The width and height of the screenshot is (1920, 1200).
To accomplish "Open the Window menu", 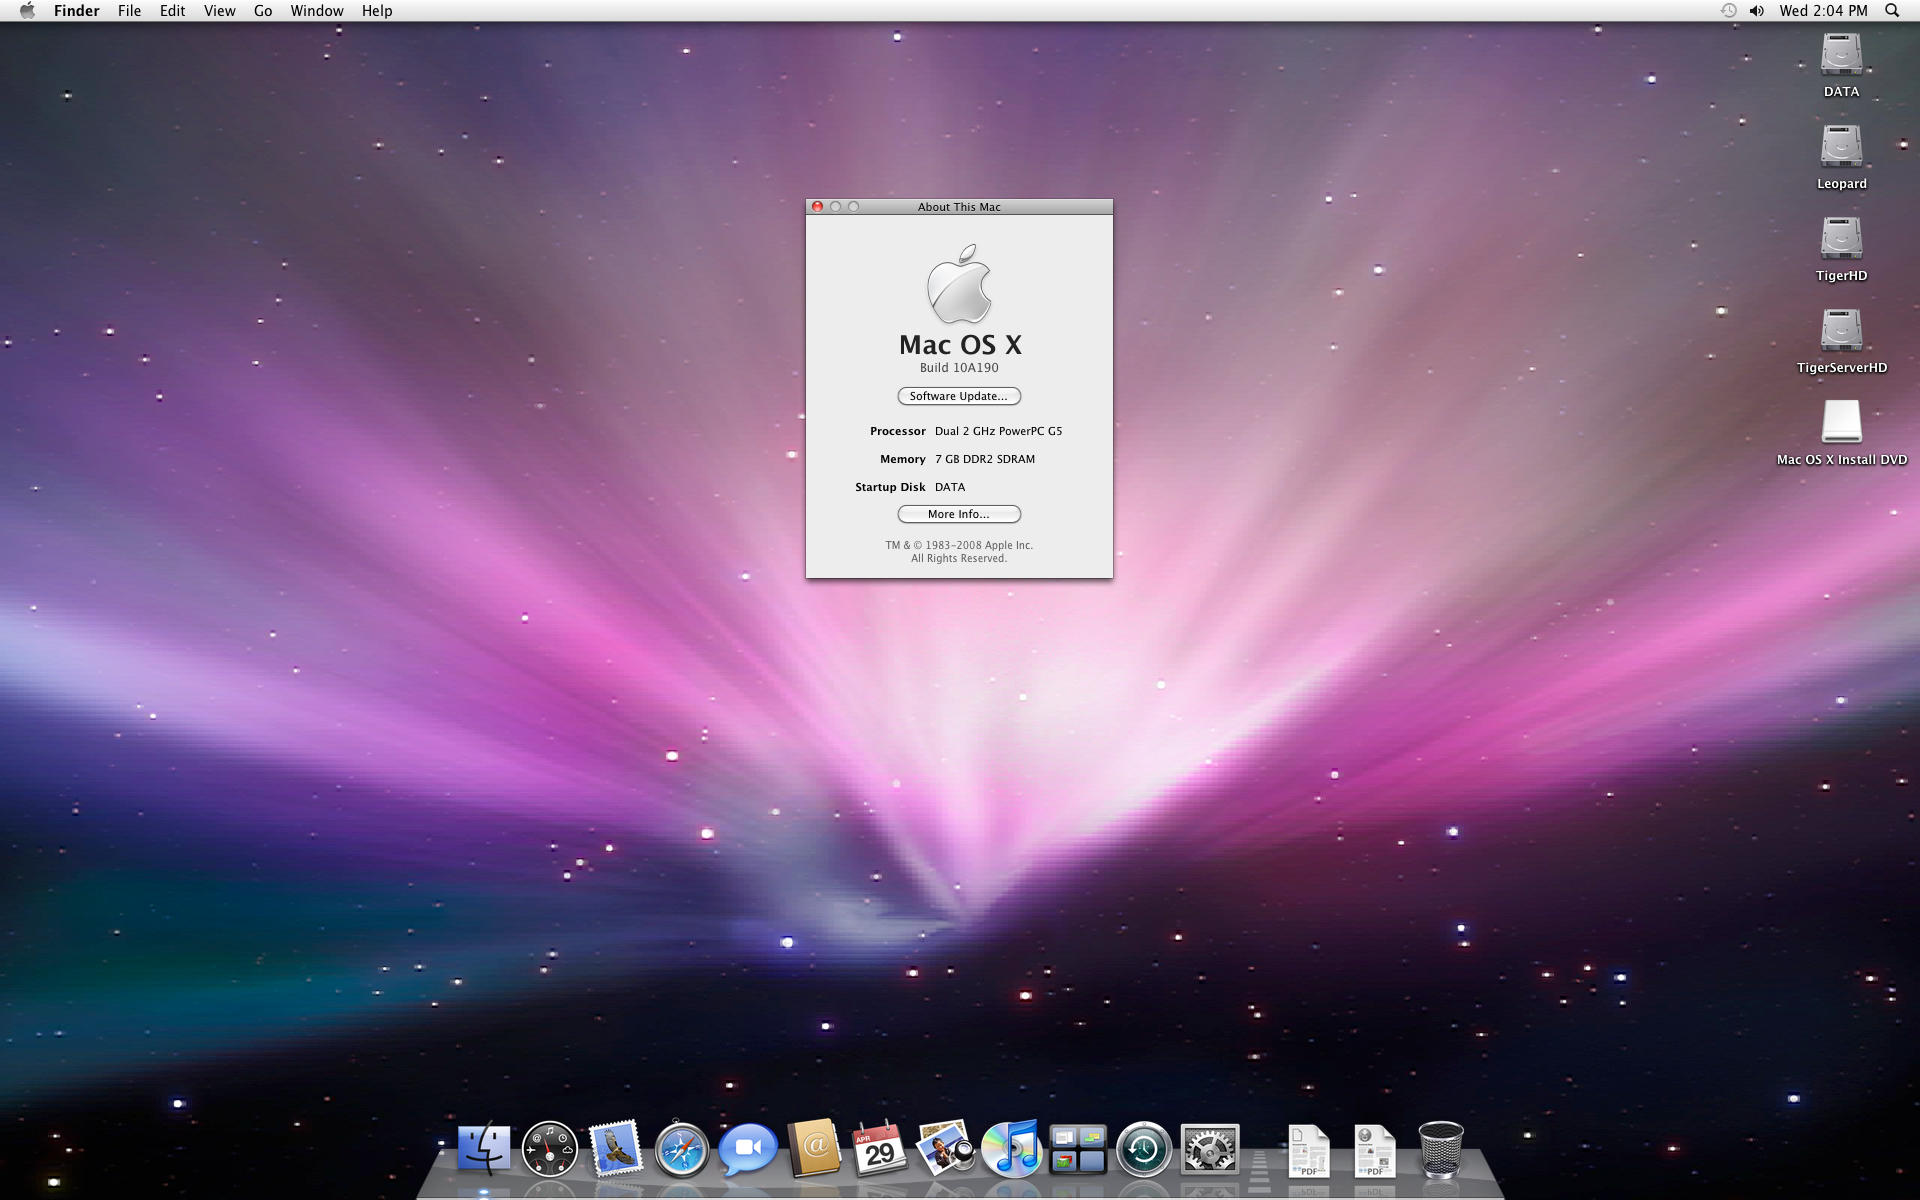I will tap(316, 11).
